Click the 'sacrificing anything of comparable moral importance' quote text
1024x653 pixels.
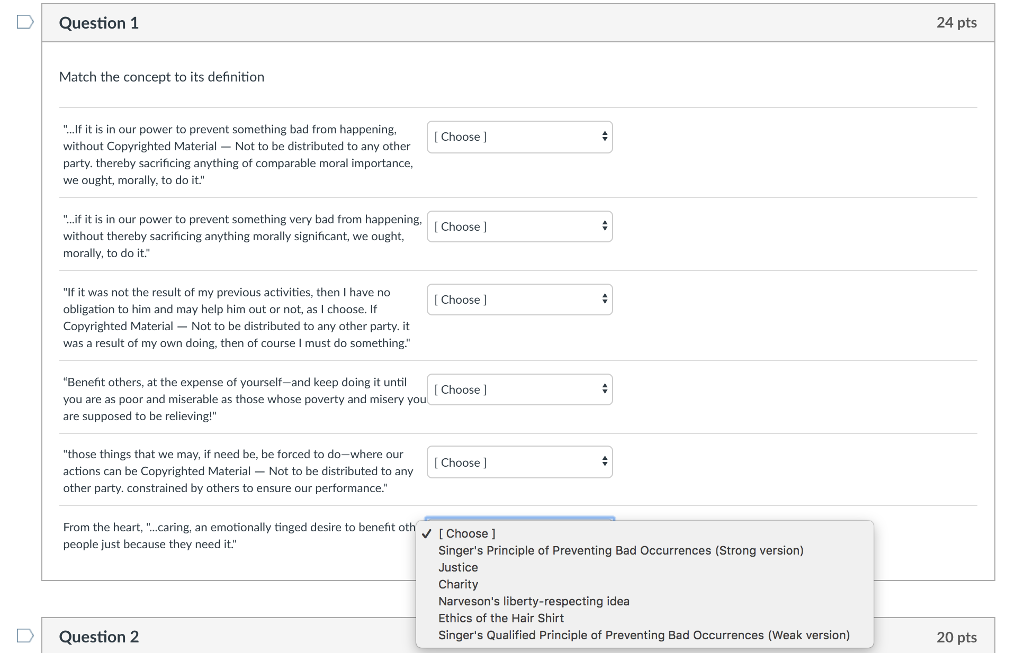pos(238,155)
